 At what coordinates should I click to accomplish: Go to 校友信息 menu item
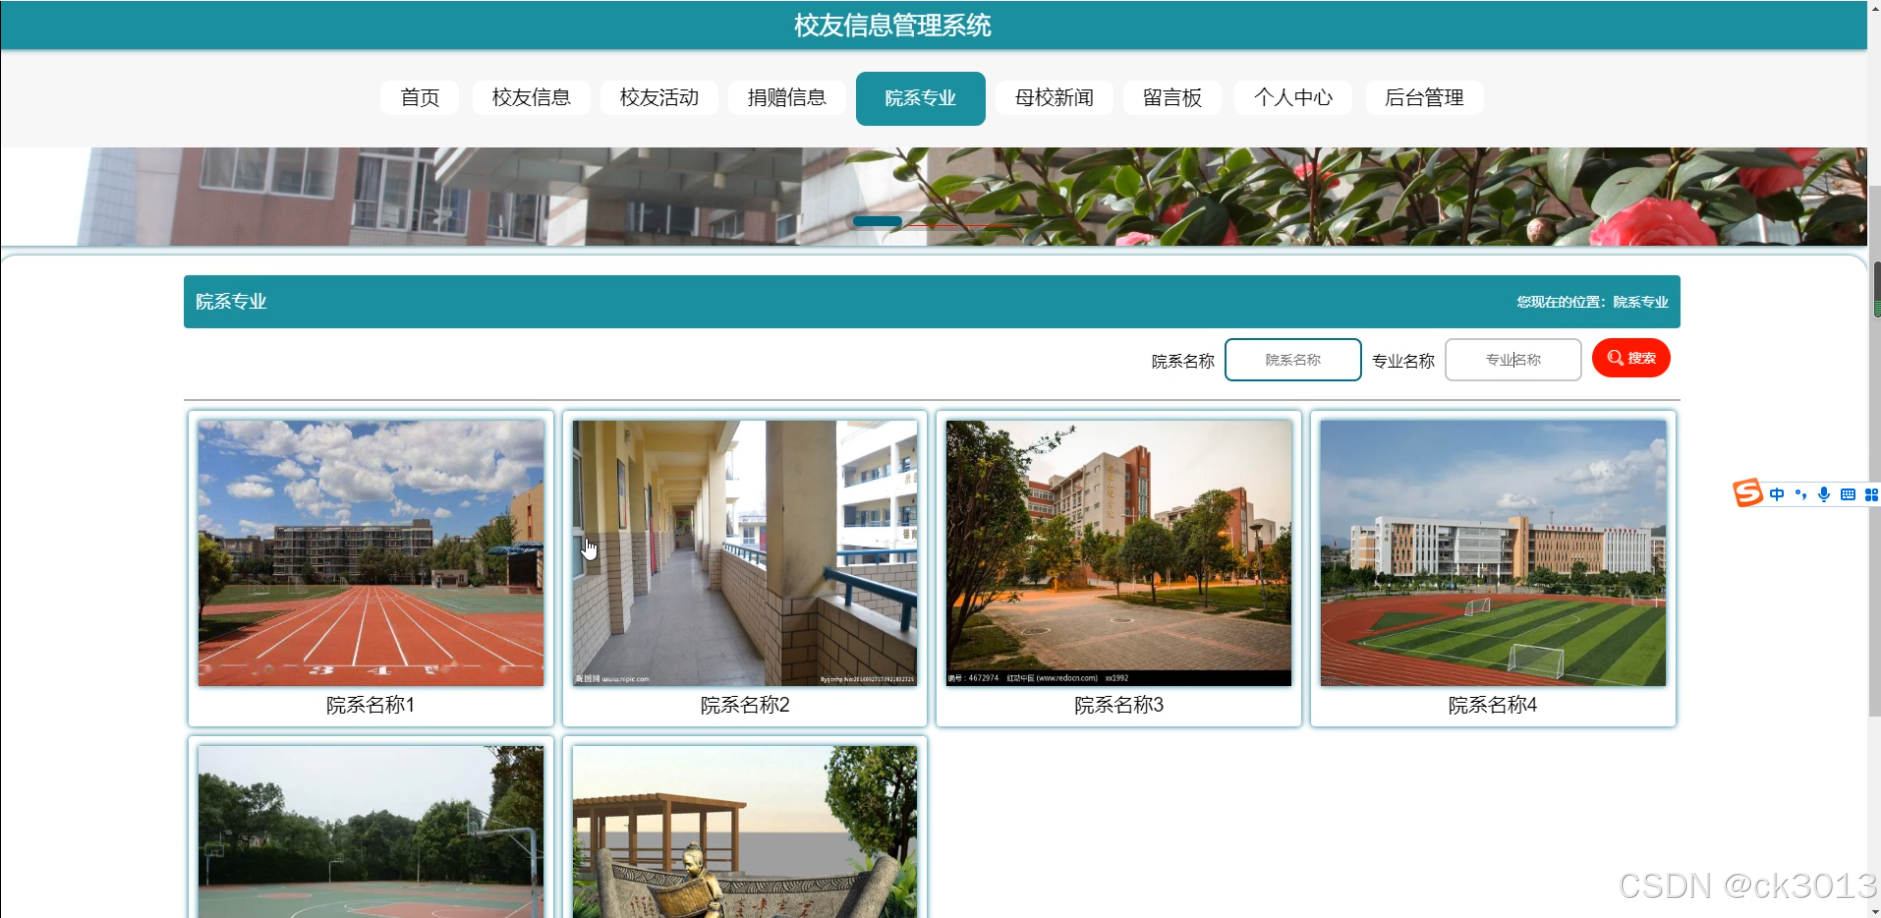pos(531,98)
